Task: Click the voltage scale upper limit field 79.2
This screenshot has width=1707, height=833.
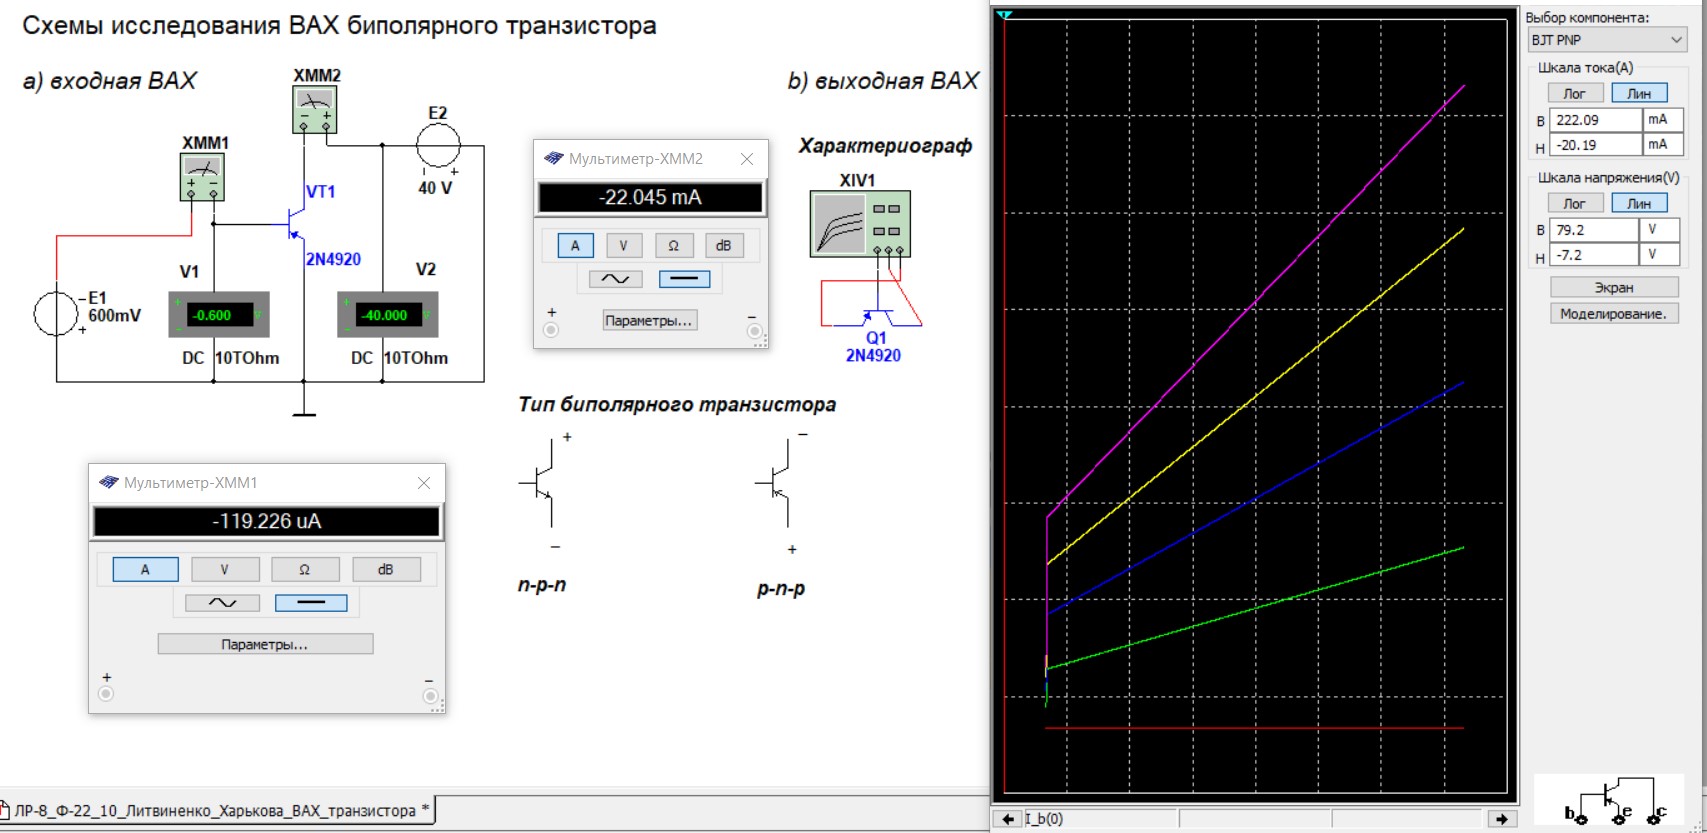Action: pyautogui.click(x=1594, y=230)
